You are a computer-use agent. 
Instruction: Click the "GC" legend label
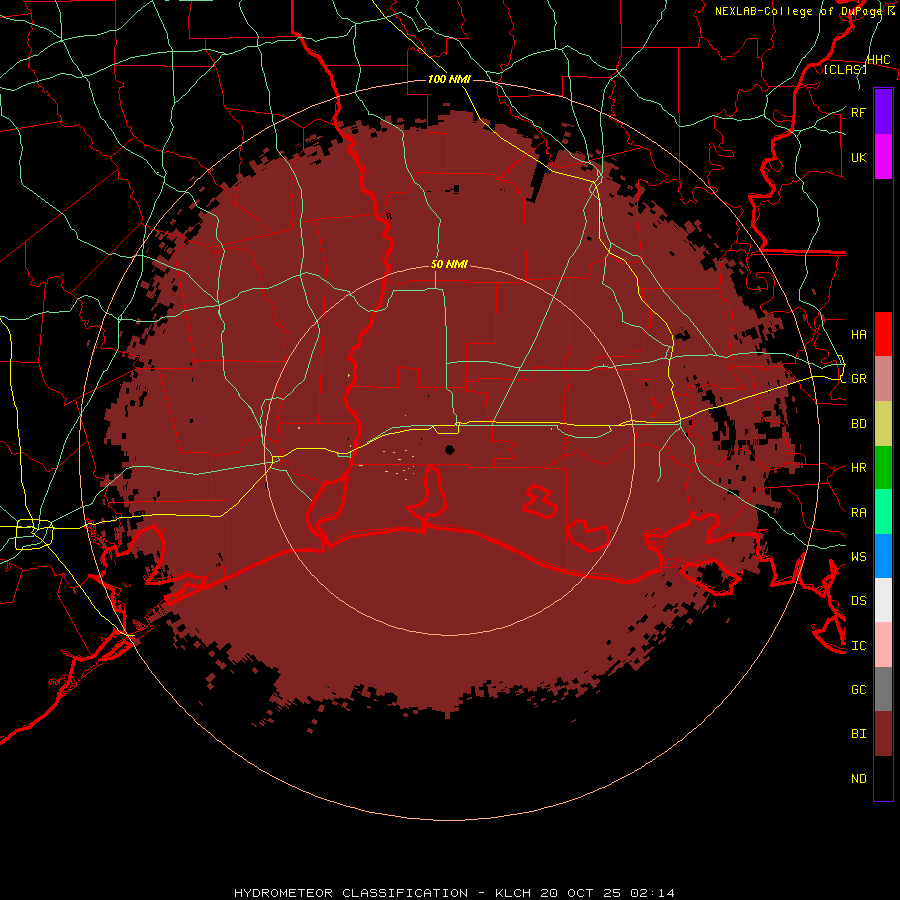(858, 690)
